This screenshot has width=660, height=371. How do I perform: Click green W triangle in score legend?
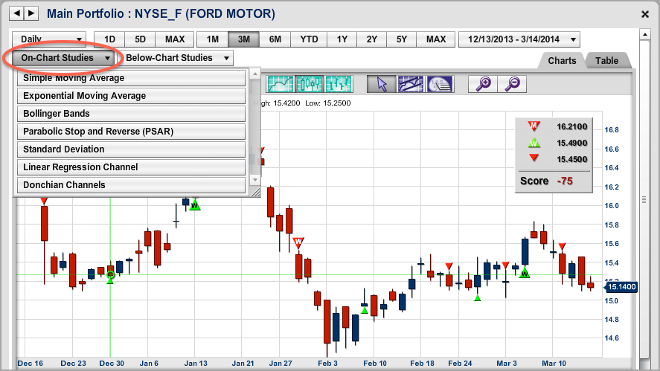(x=534, y=143)
